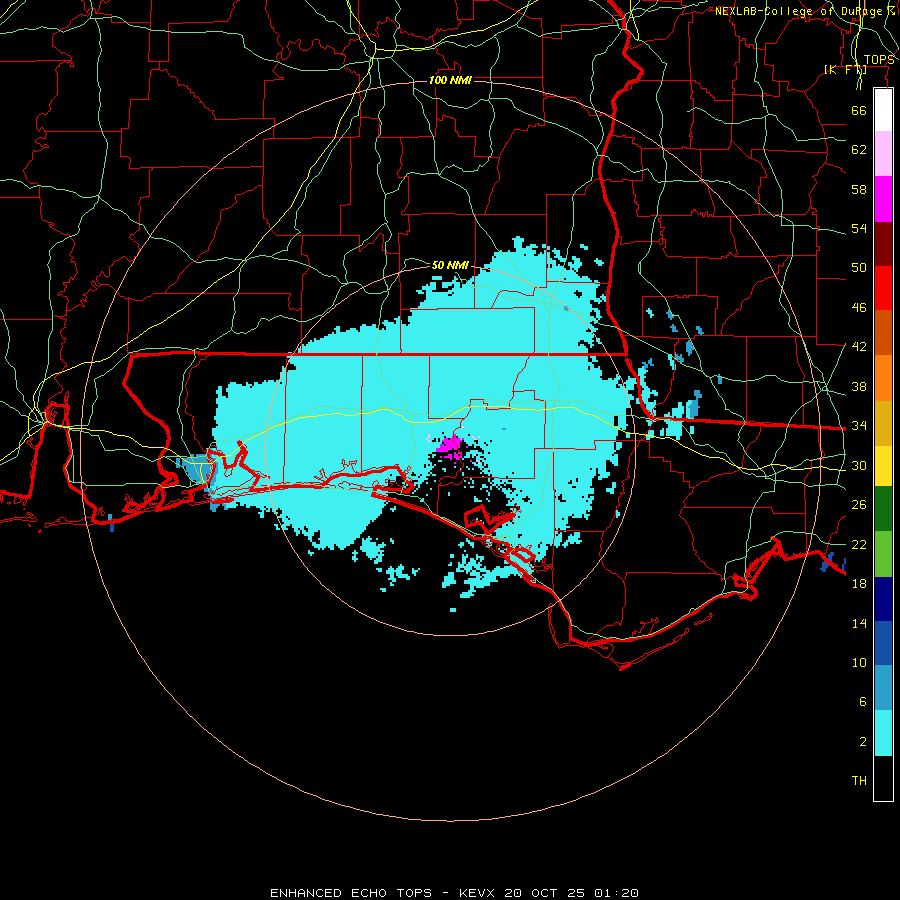Click the magenta 58 kft legend swatch
The image size is (900, 900).
(x=883, y=199)
